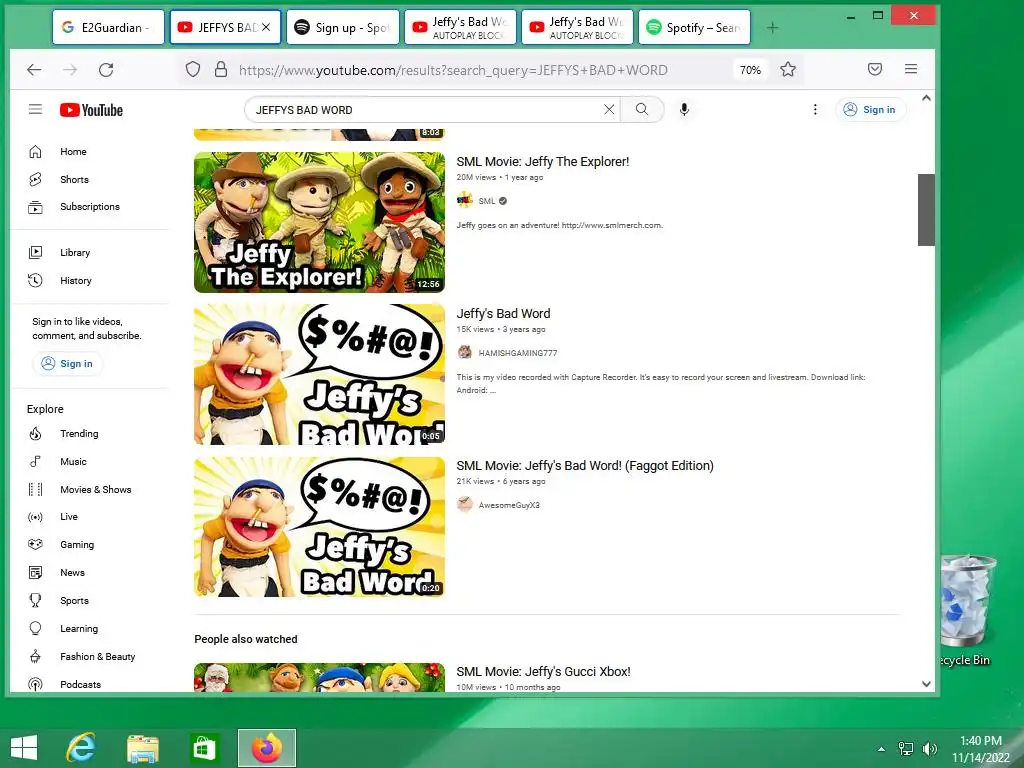This screenshot has width=1024, height=768.
Task: Open the Firefox application menu
Action: coord(911,69)
